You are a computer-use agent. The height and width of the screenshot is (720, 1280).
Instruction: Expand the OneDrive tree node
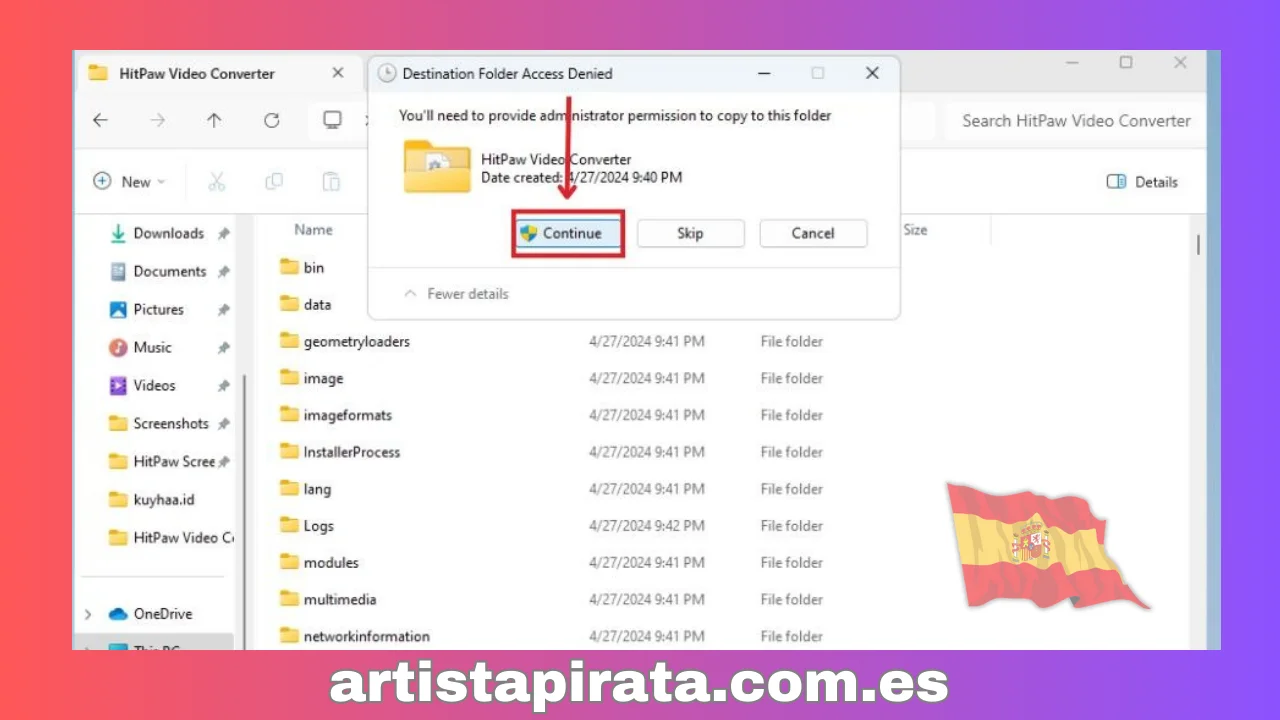(x=88, y=614)
